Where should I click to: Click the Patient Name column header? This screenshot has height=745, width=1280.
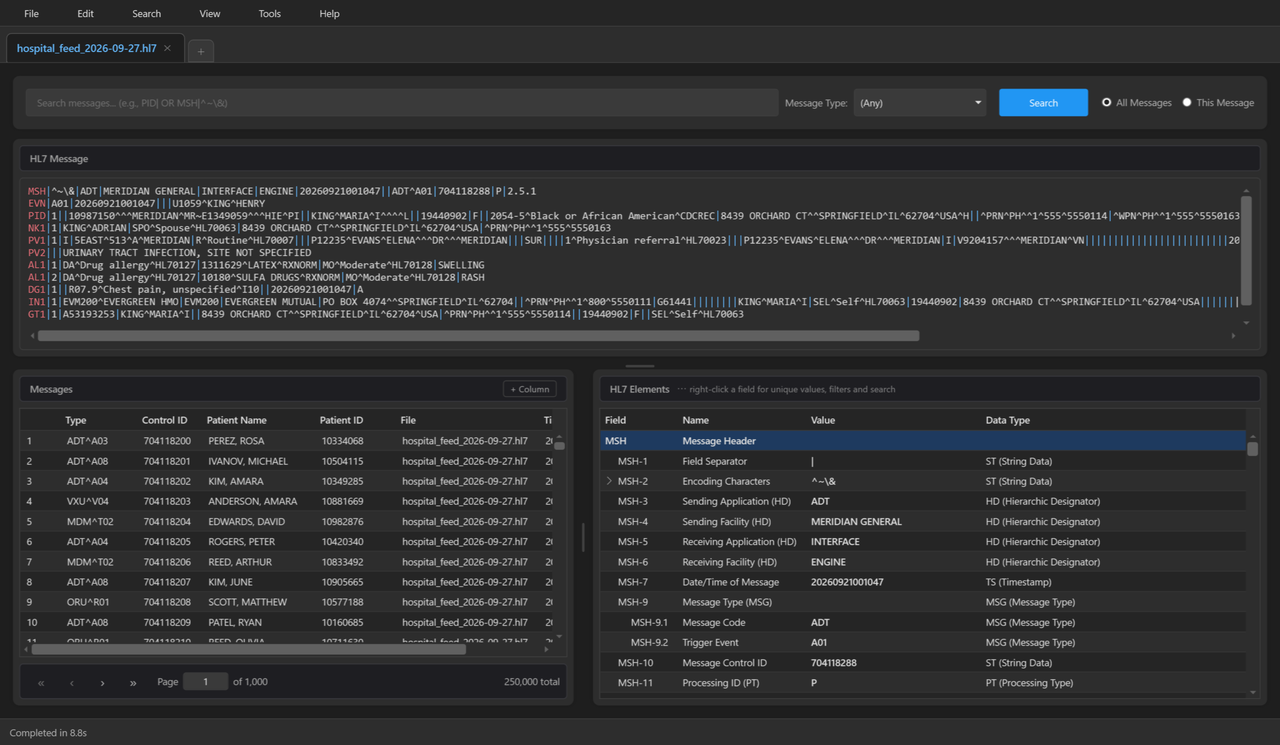[x=236, y=421]
